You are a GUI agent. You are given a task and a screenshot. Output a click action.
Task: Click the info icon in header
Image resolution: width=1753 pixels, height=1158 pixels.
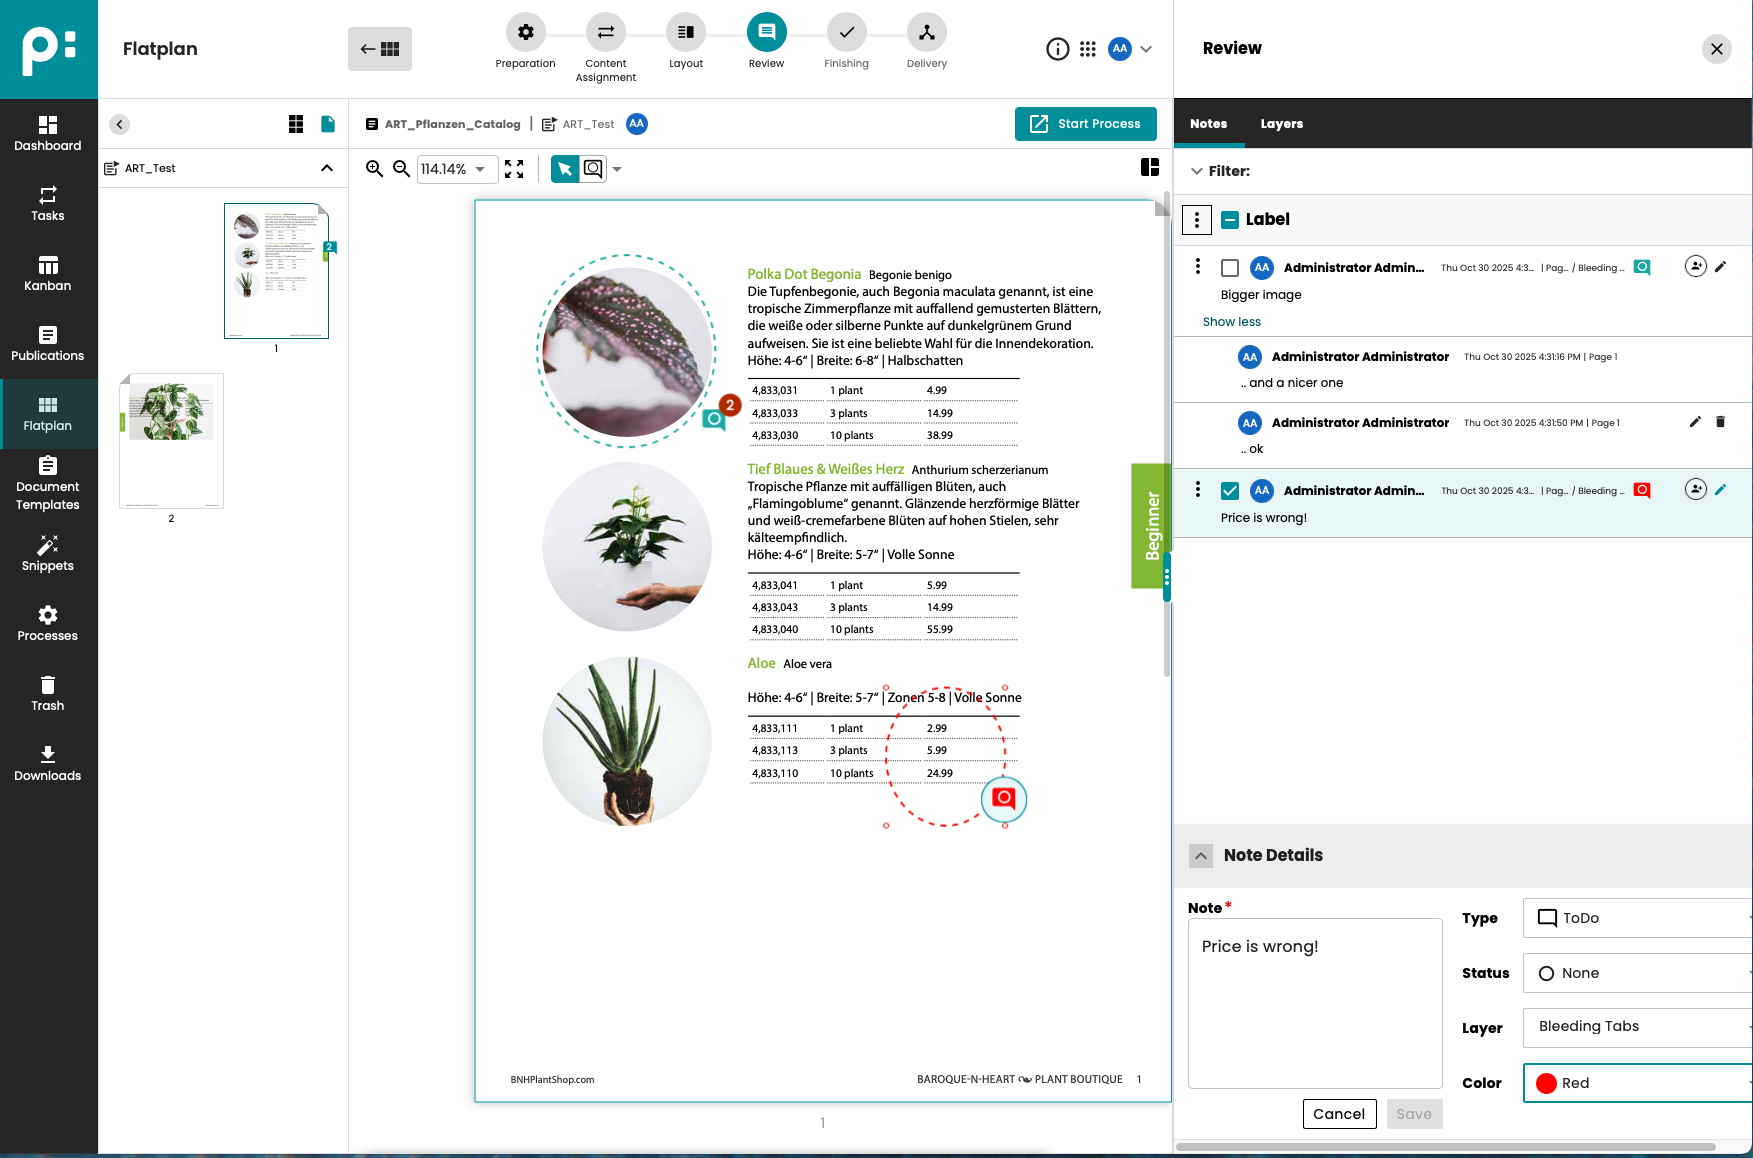coord(1057,49)
